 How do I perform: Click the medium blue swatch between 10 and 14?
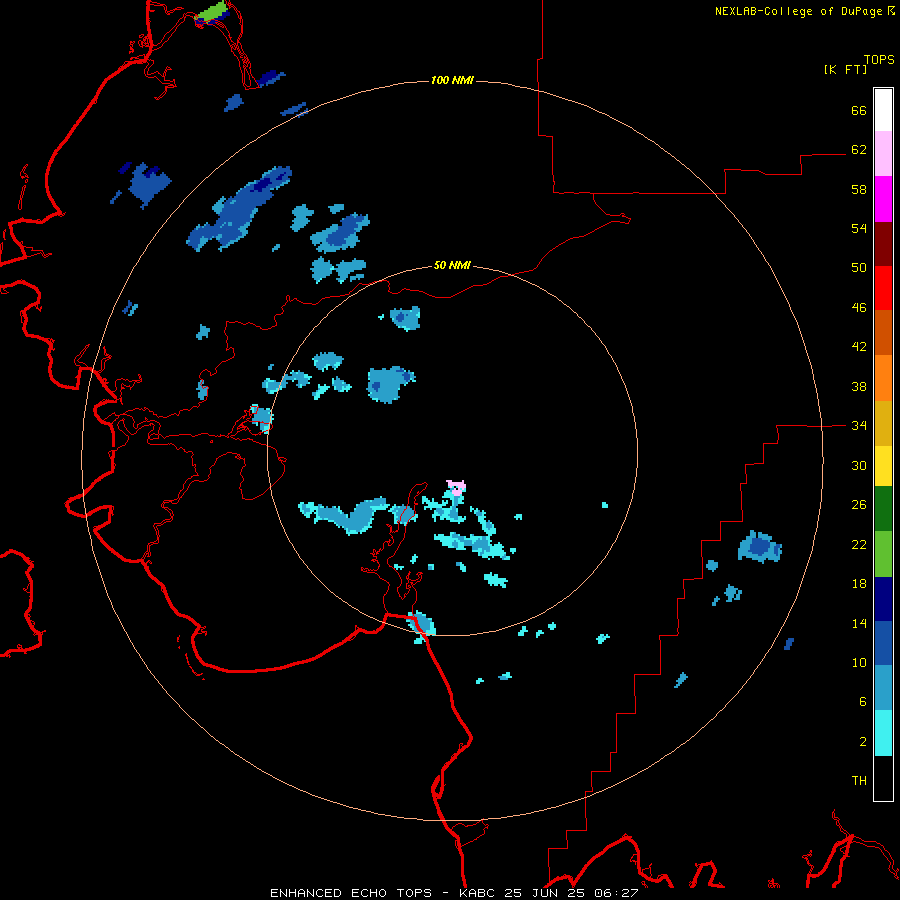[x=883, y=643]
